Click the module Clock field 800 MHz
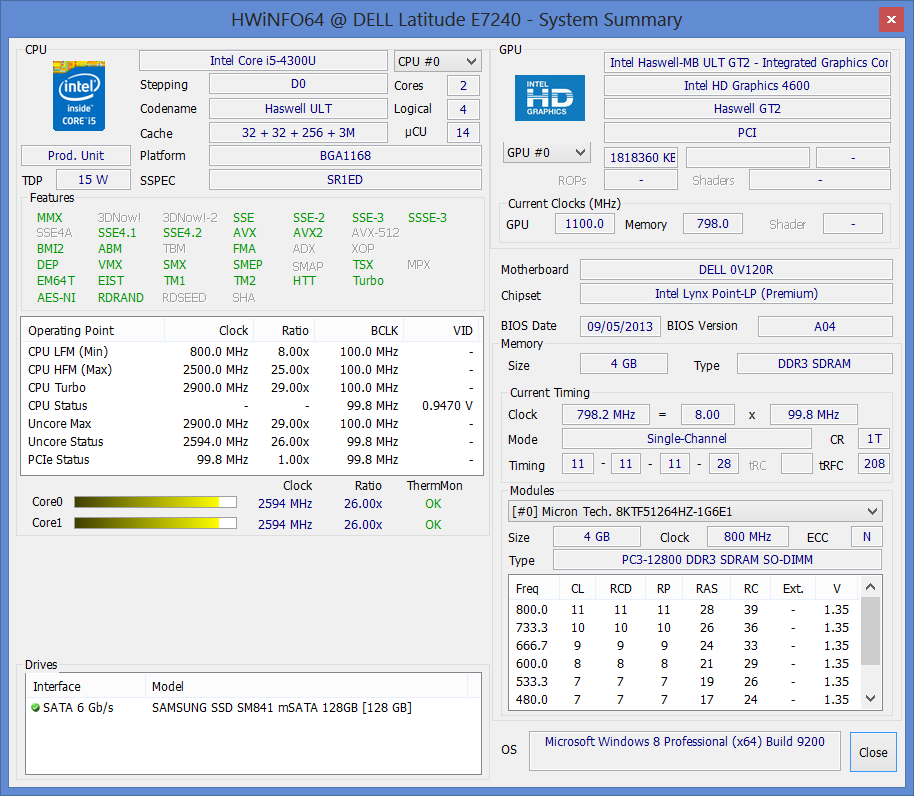914x796 pixels. tap(748, 537)
